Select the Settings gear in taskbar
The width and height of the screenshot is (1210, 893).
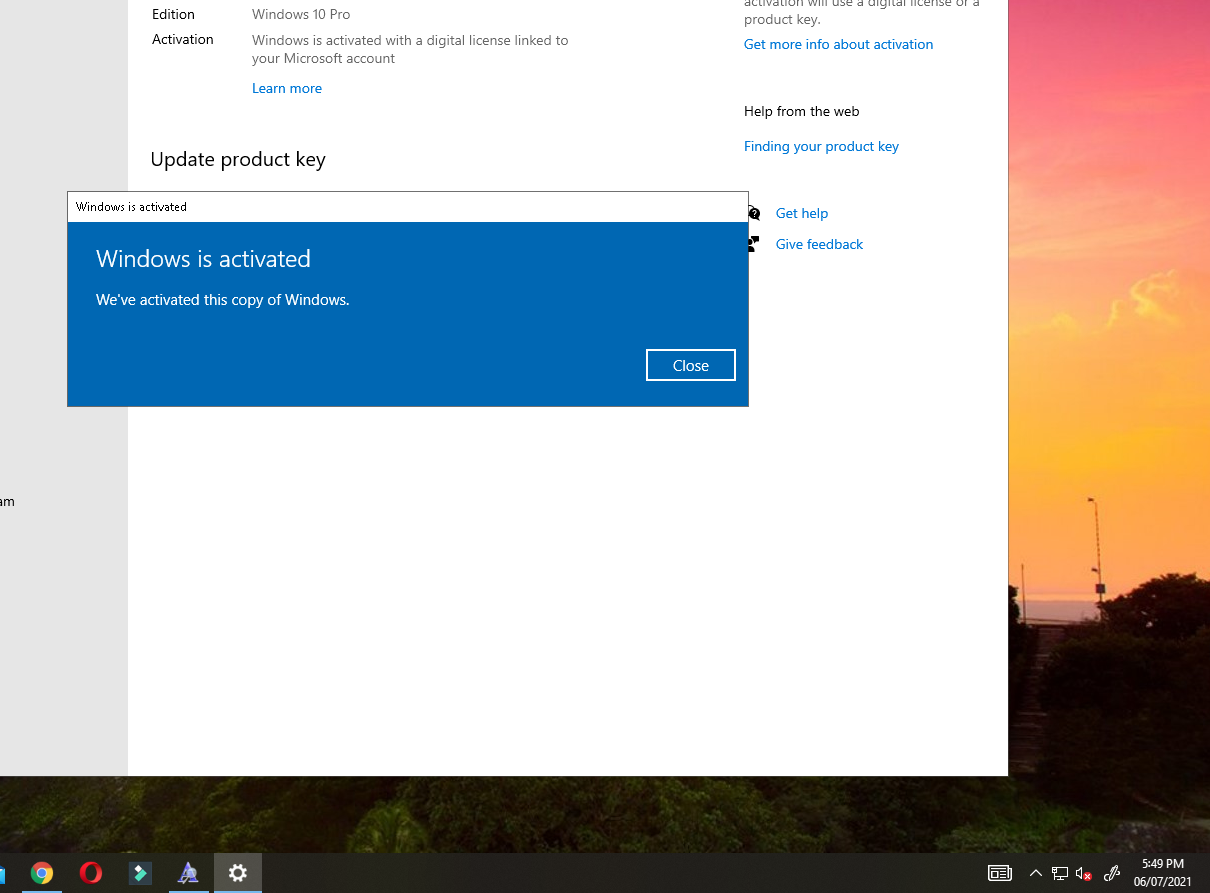click(238, 873)
